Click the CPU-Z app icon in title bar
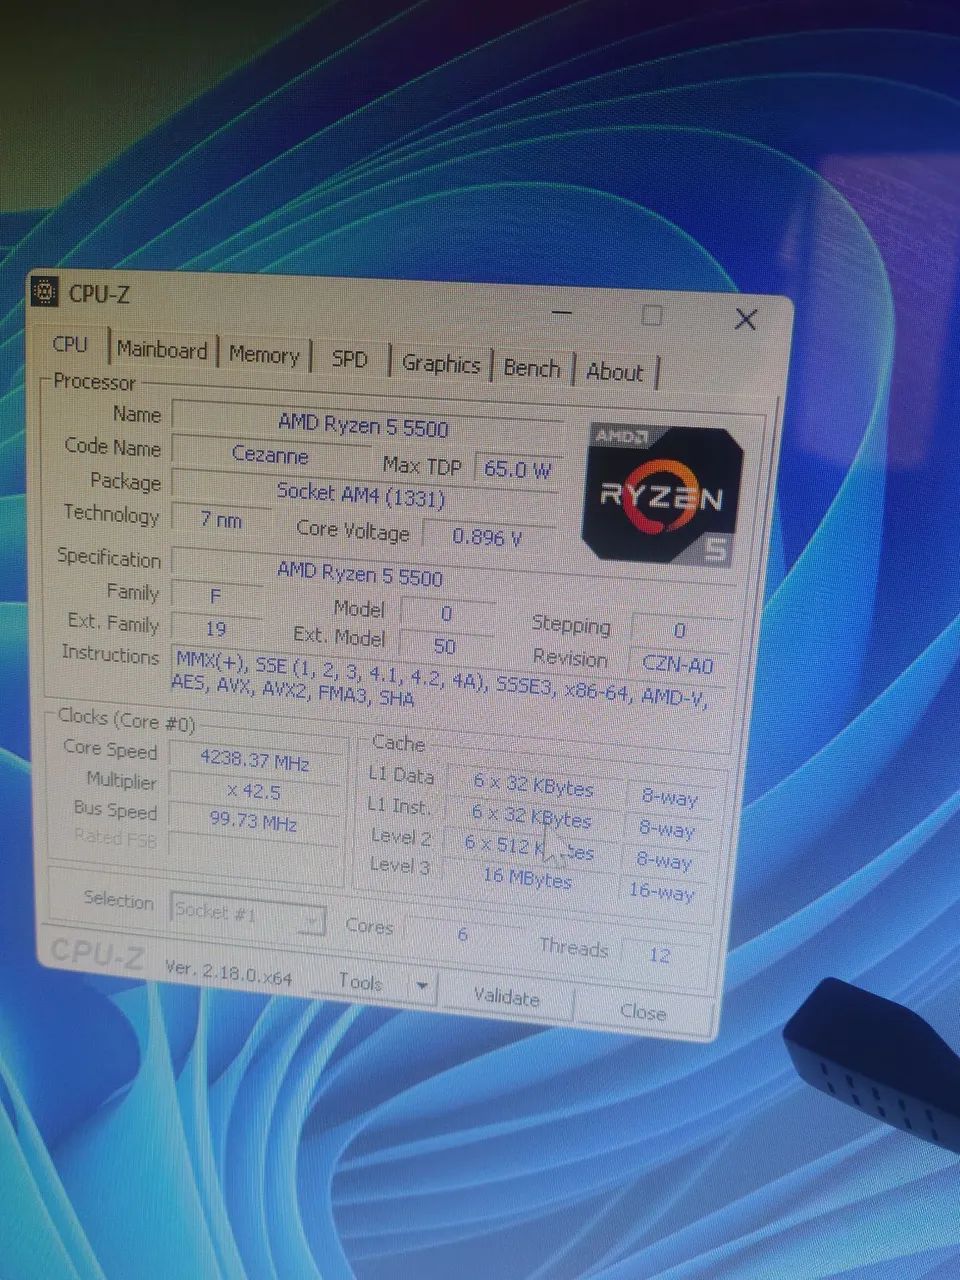Image resolution: width=960 pixels, height=1280 pixels. [45, 291]
